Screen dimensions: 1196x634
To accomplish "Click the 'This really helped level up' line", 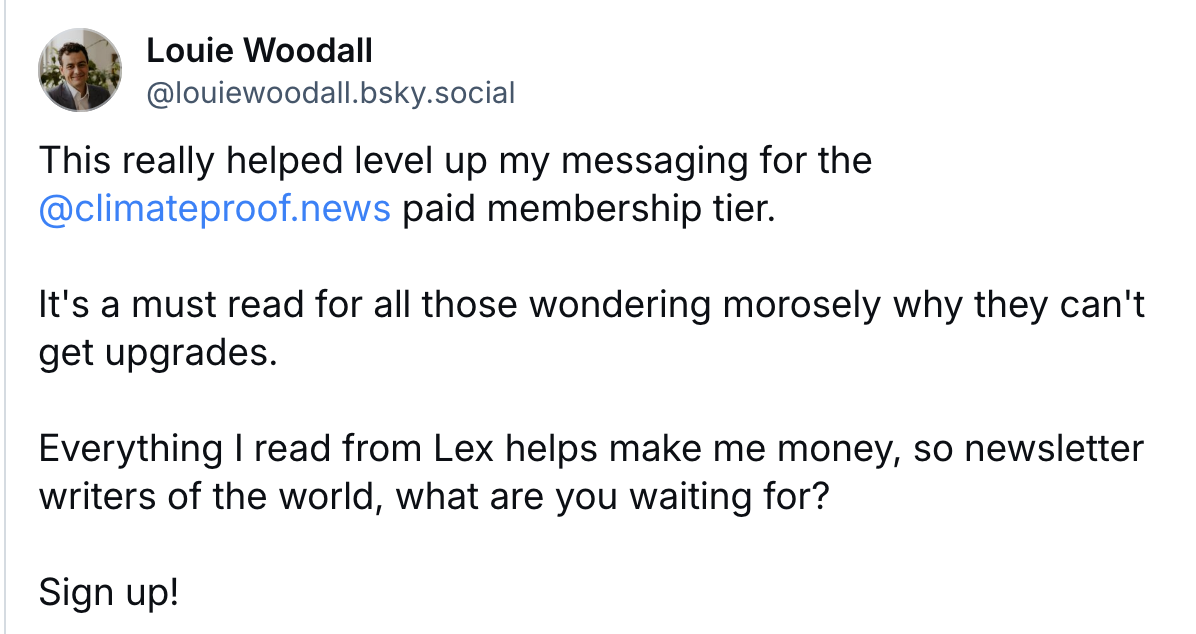I will click(455, 161).
